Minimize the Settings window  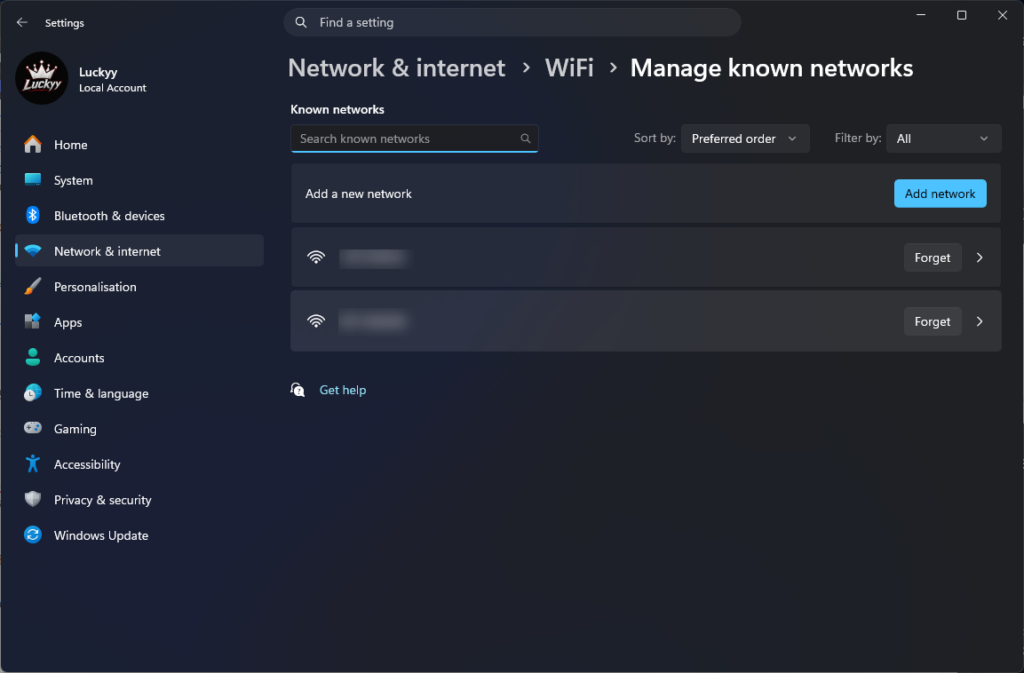pyautogui.click(x=921, y=15)
